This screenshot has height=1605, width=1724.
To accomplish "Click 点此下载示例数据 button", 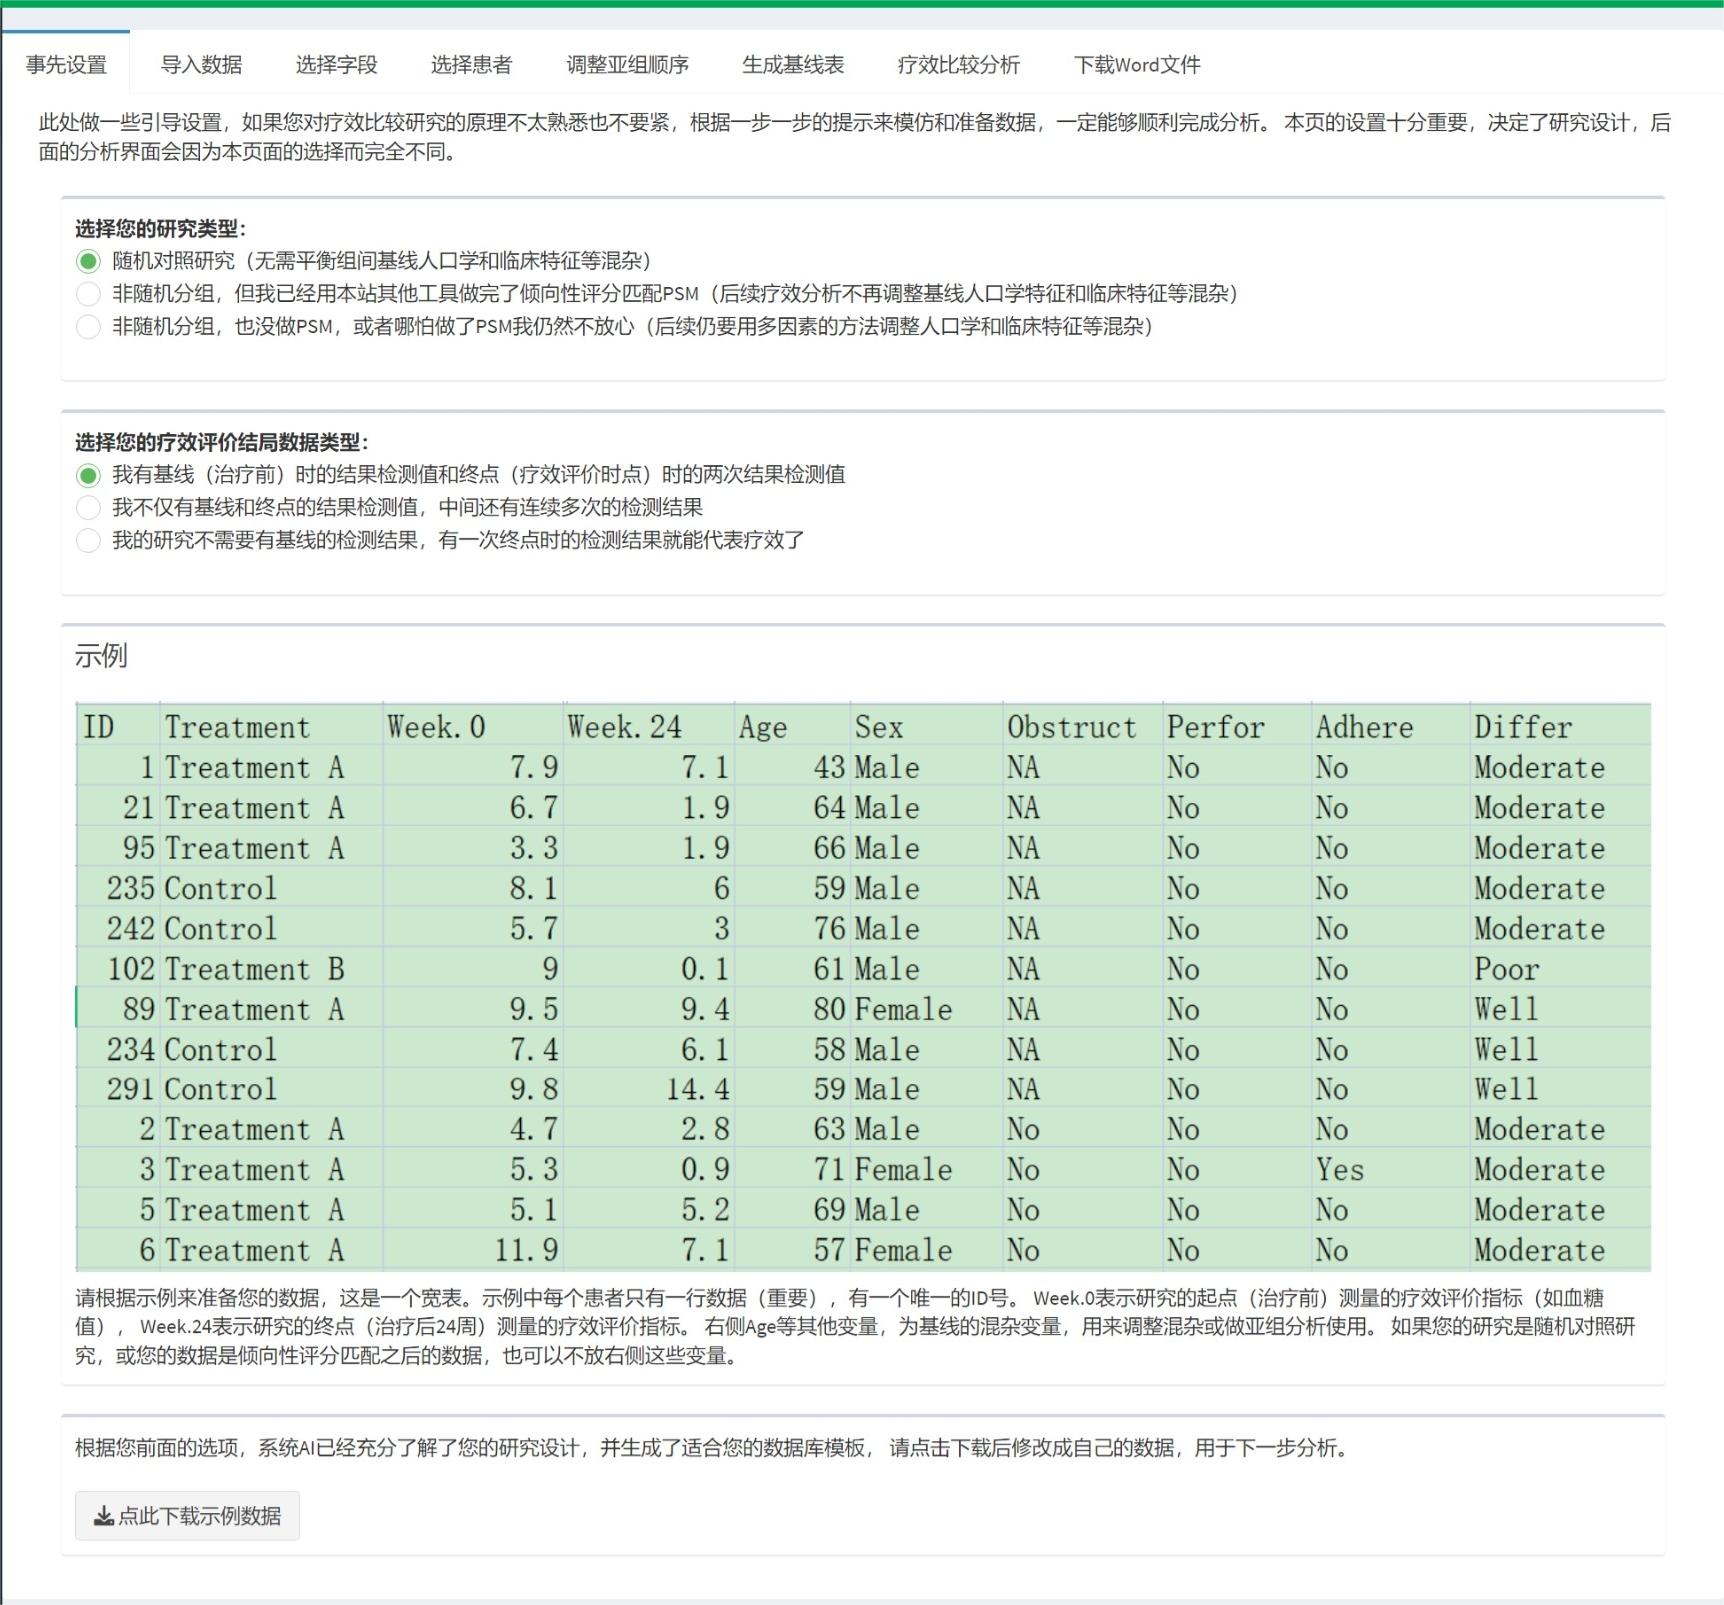I will click(187, 1516).
